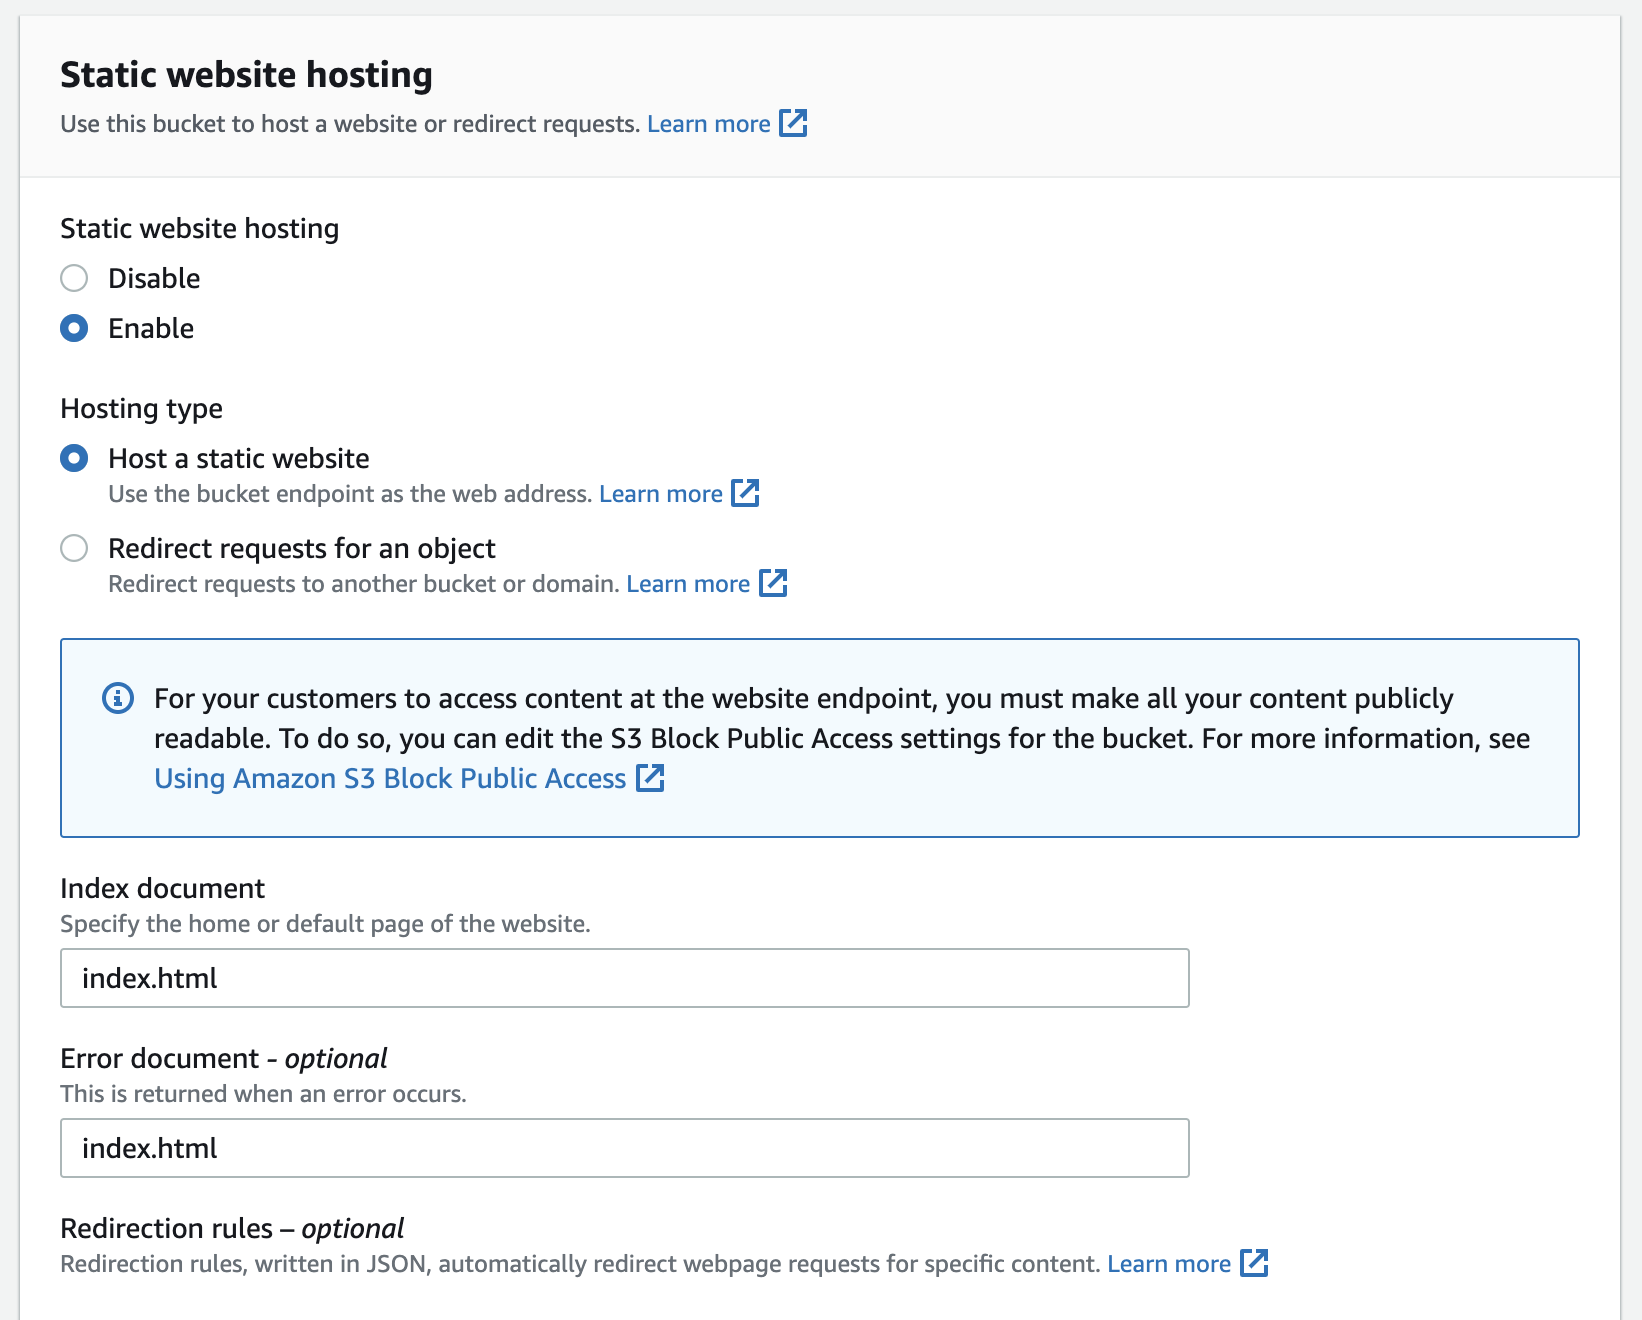The image size is (1642, 1320).
Task: Click the Index document label
Action: (x=163, y=888)
